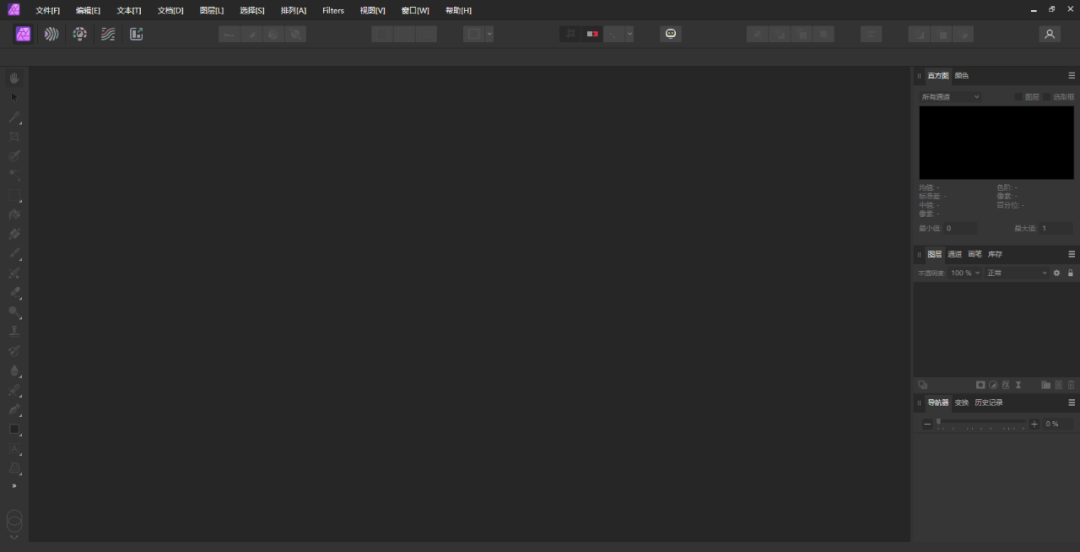Click the assistant robot icon

(671, 34)
